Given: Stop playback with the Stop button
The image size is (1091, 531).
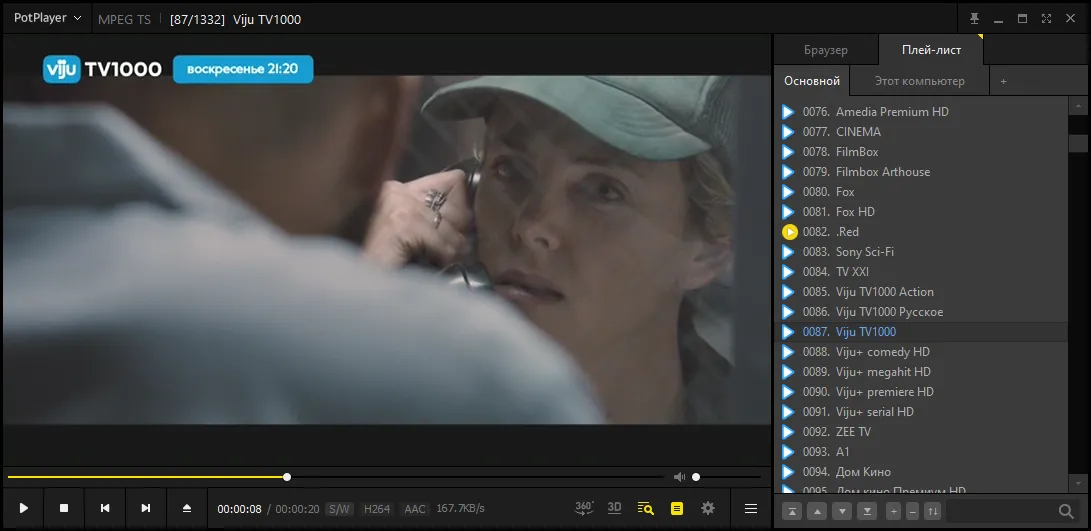Looking at the screenshot, I should (64, 509).
